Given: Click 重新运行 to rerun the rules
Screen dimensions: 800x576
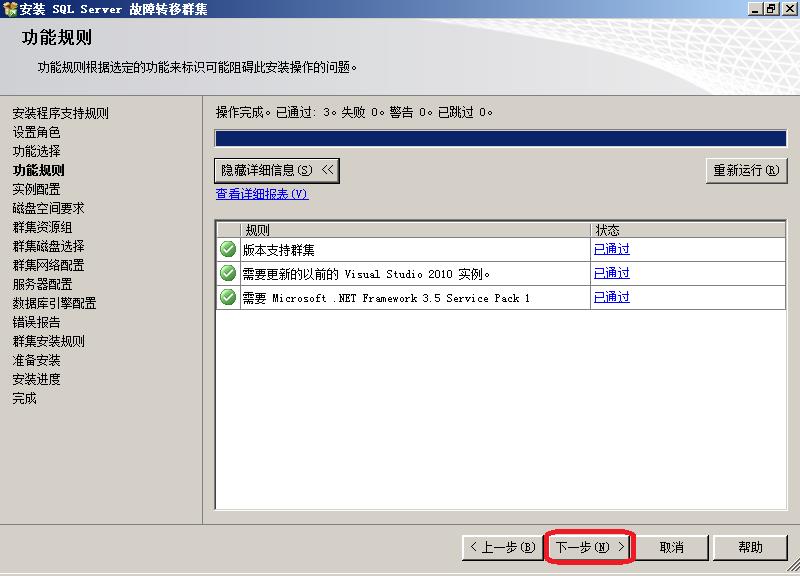Looking at the screenshot, I should click(746, 170).
